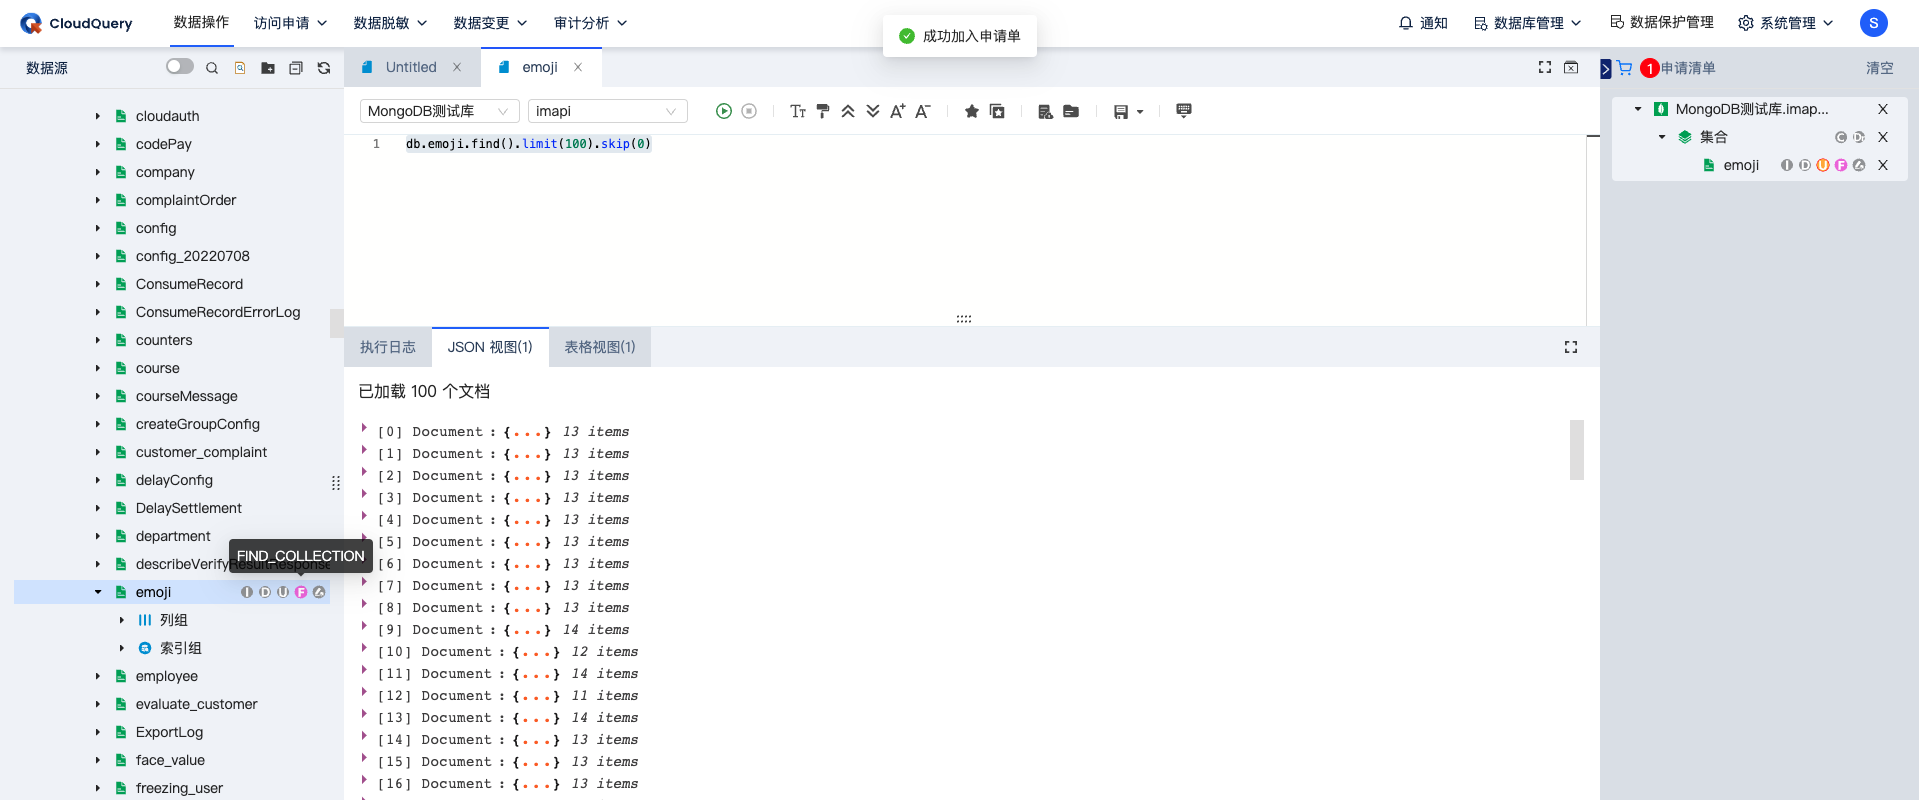Toggle the I permission on request-list emoji
Image resolution: width=1919 pixels, height=800 pixels.
[x=1787, y=165]
